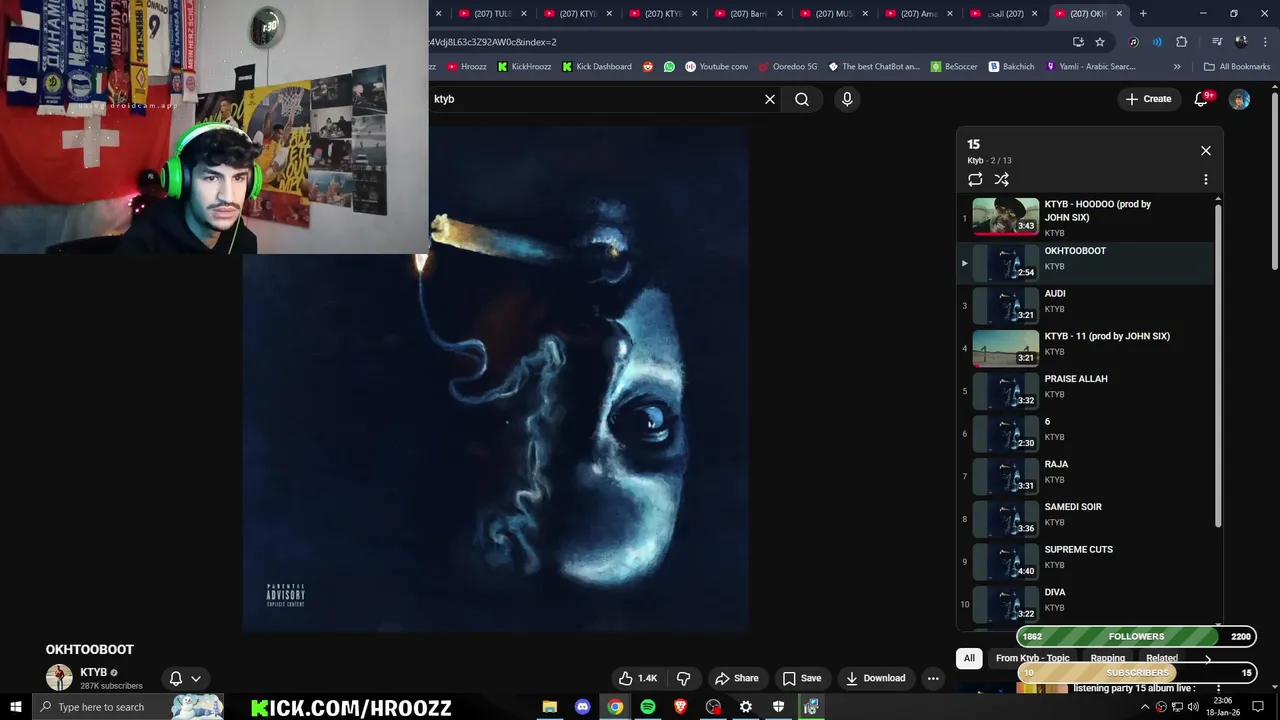Switch to the (207) Barri browser tab
1280x720 pixels.
[748, 13]
